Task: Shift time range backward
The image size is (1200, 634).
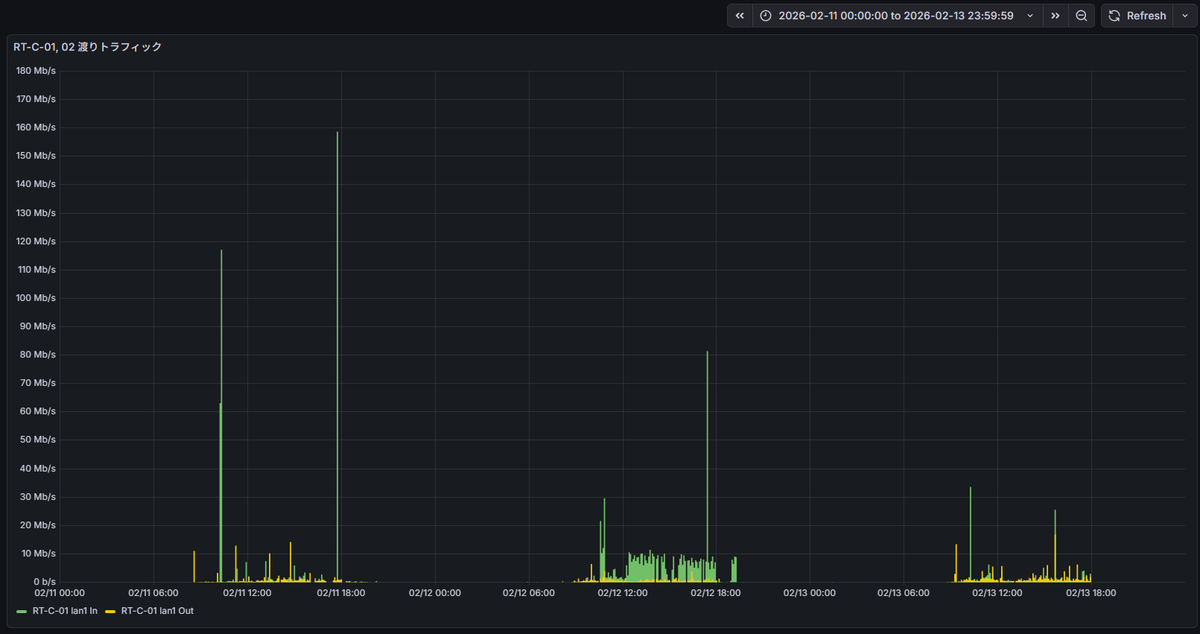Action: 739,16
